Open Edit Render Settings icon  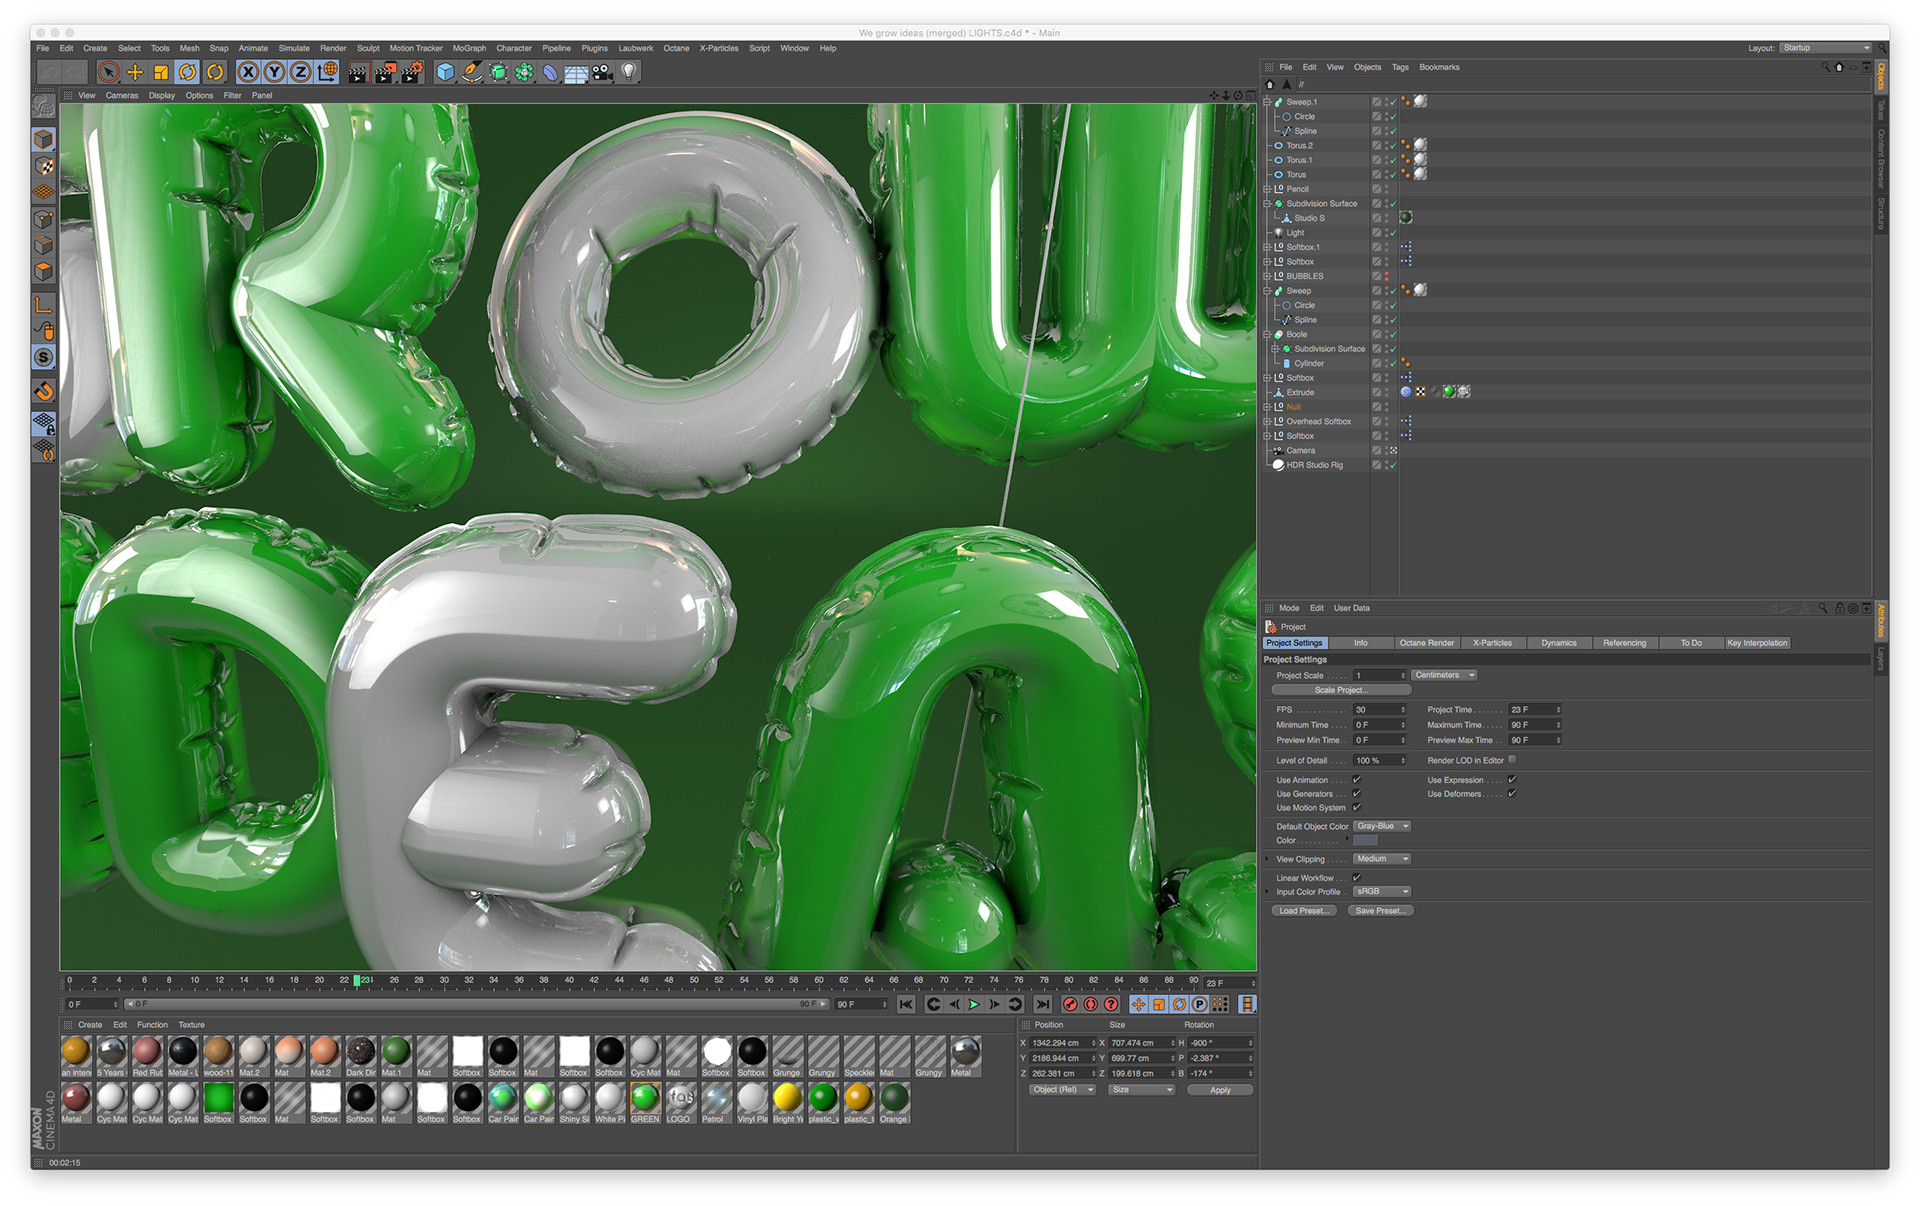412,72
